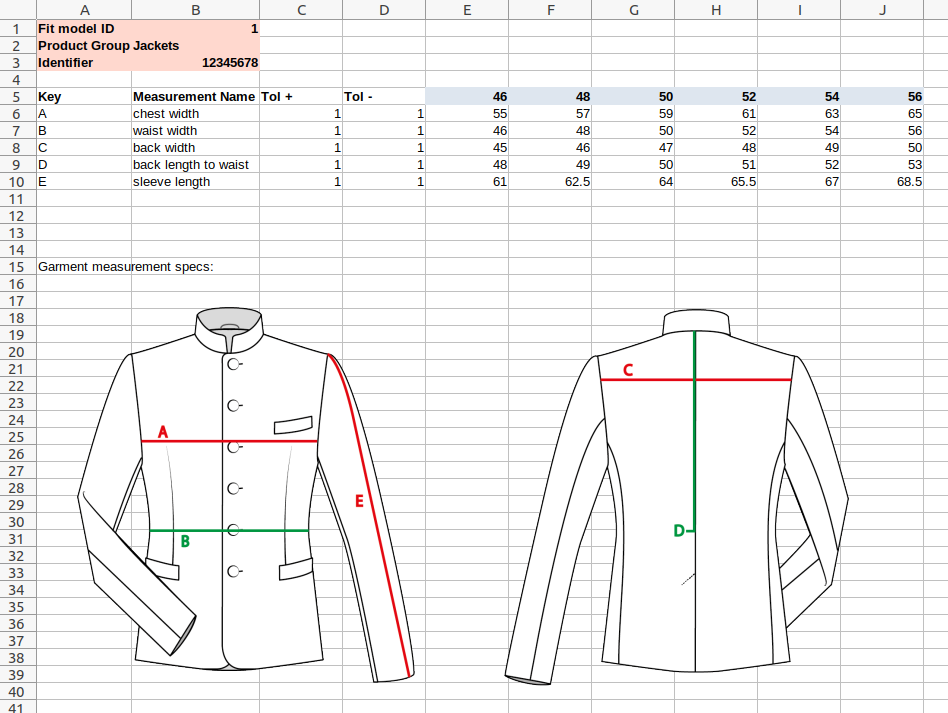The height and width of the screenshot is (713, 948).
Task: Select column B header
Action: click(x=195, y=9)
